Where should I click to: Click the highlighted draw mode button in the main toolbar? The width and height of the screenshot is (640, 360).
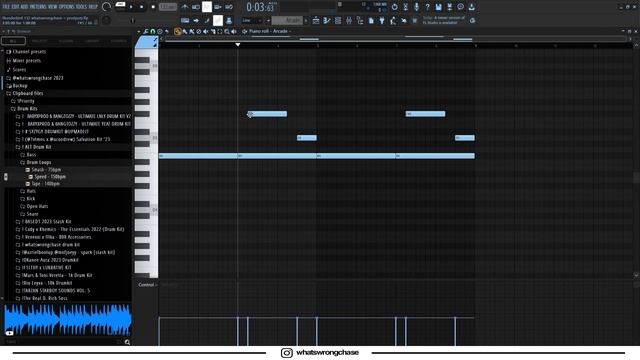point(218,20)
